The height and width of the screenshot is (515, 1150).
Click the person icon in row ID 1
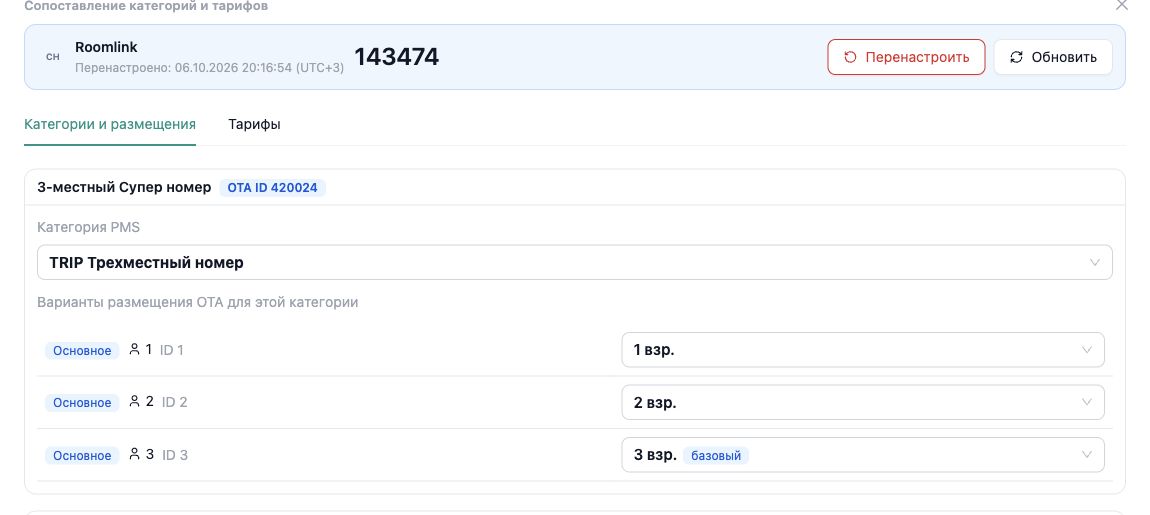tap(134, 349)
